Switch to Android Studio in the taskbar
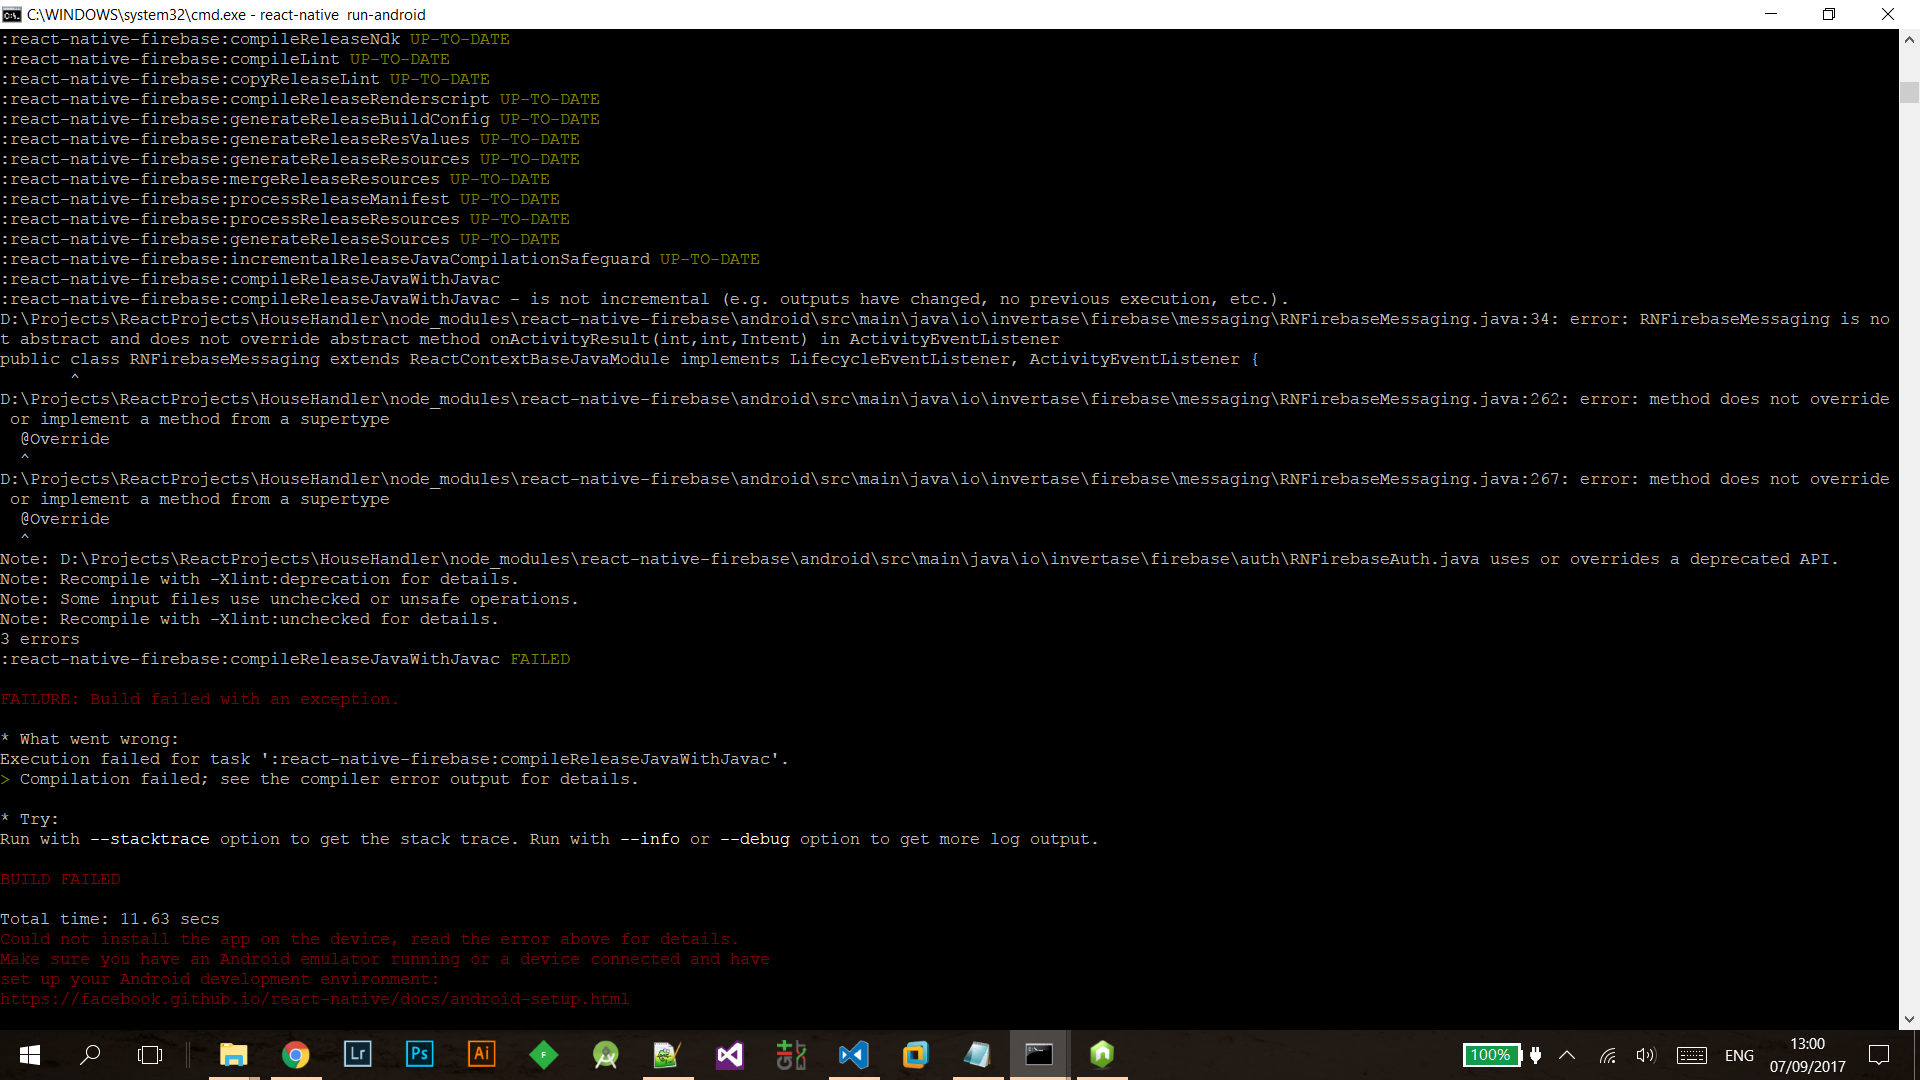 tap(605, 1055)
